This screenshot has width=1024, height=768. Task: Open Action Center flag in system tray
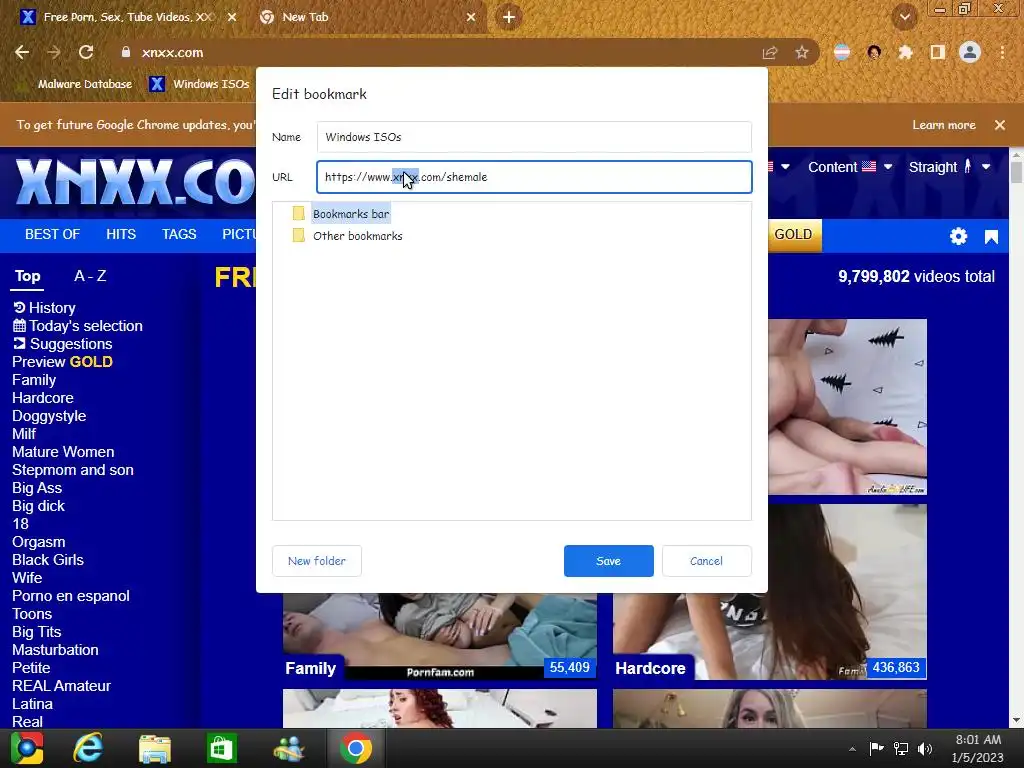[876, 749]
